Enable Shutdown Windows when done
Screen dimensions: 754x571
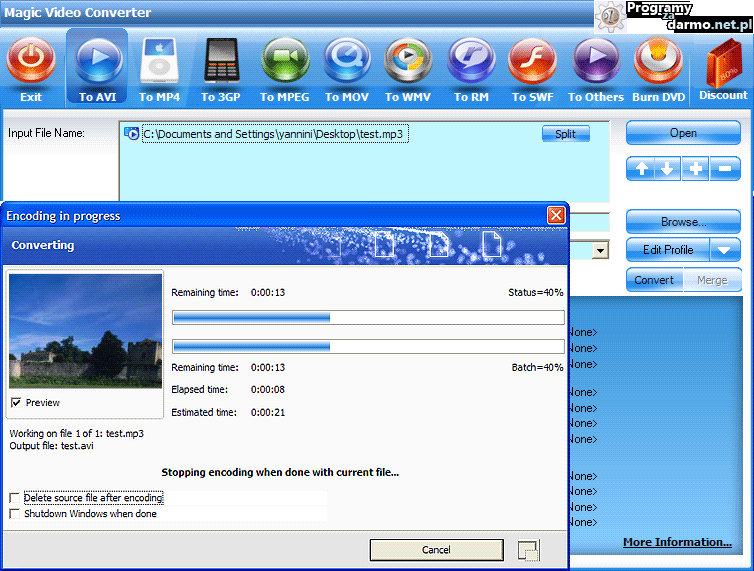point(14,514)
